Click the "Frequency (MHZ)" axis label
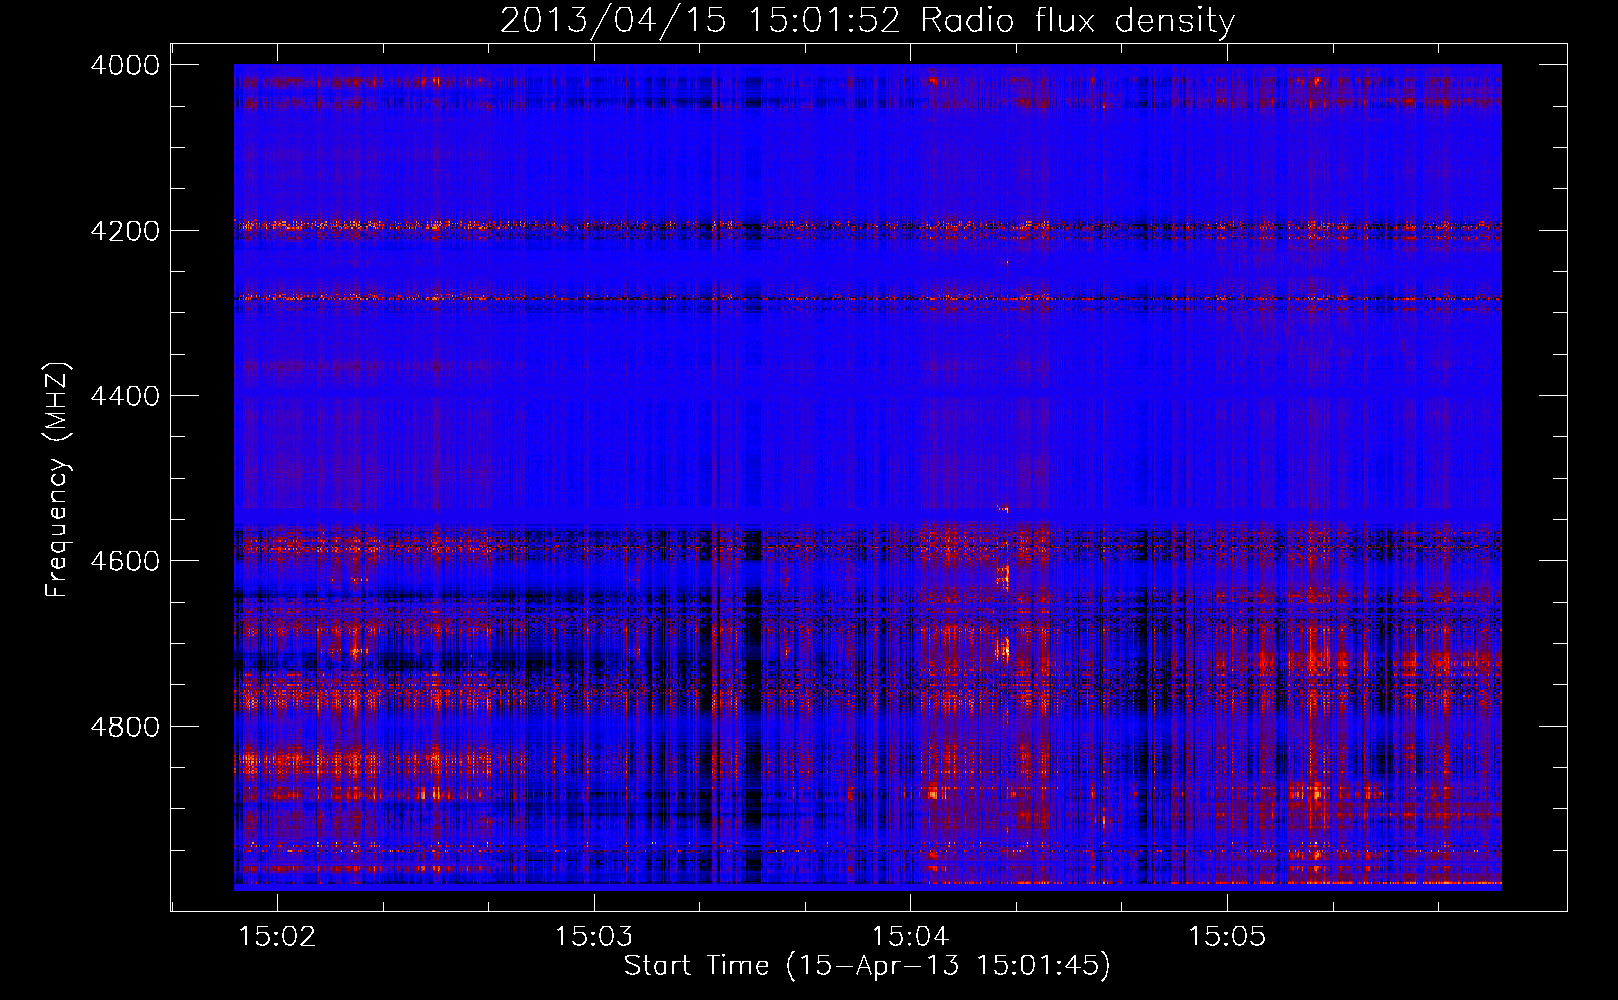 (x=57, y=480)
